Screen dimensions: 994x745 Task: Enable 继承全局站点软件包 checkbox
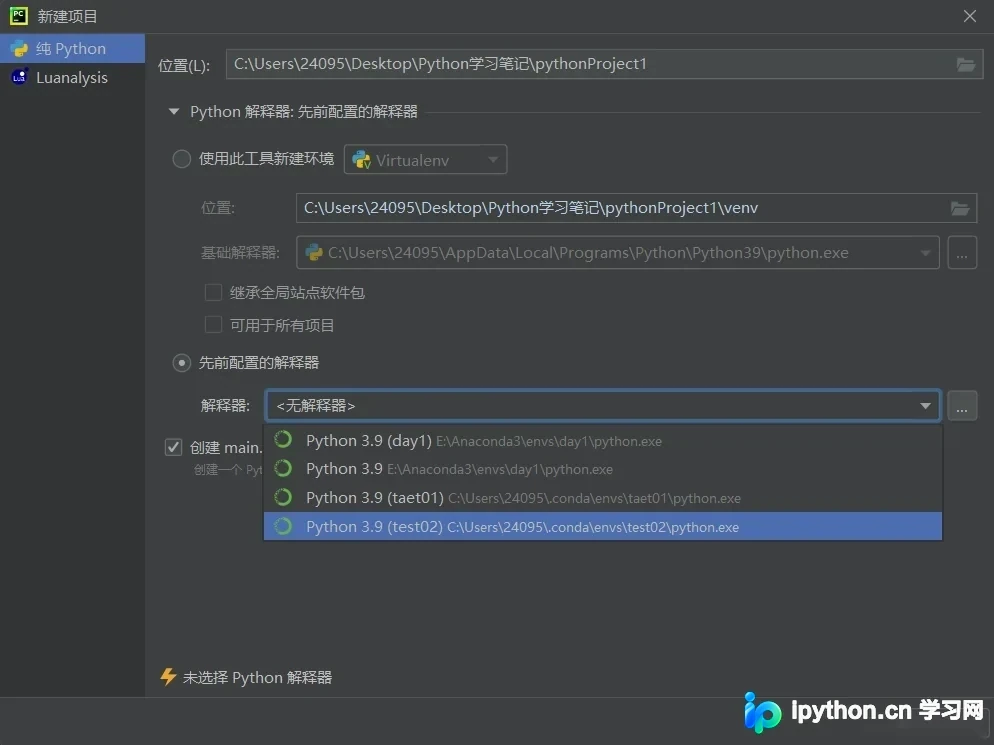click(214, 292)
